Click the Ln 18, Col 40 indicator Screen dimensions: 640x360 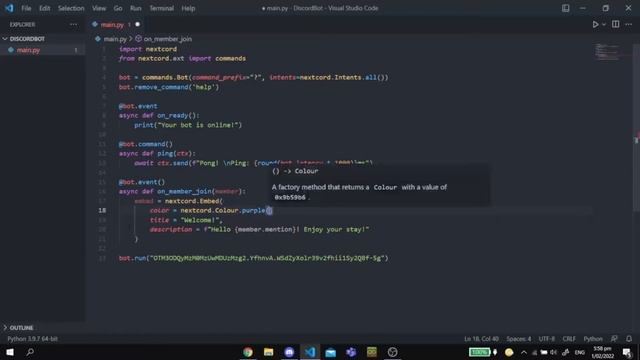click(x=481, y=339)
